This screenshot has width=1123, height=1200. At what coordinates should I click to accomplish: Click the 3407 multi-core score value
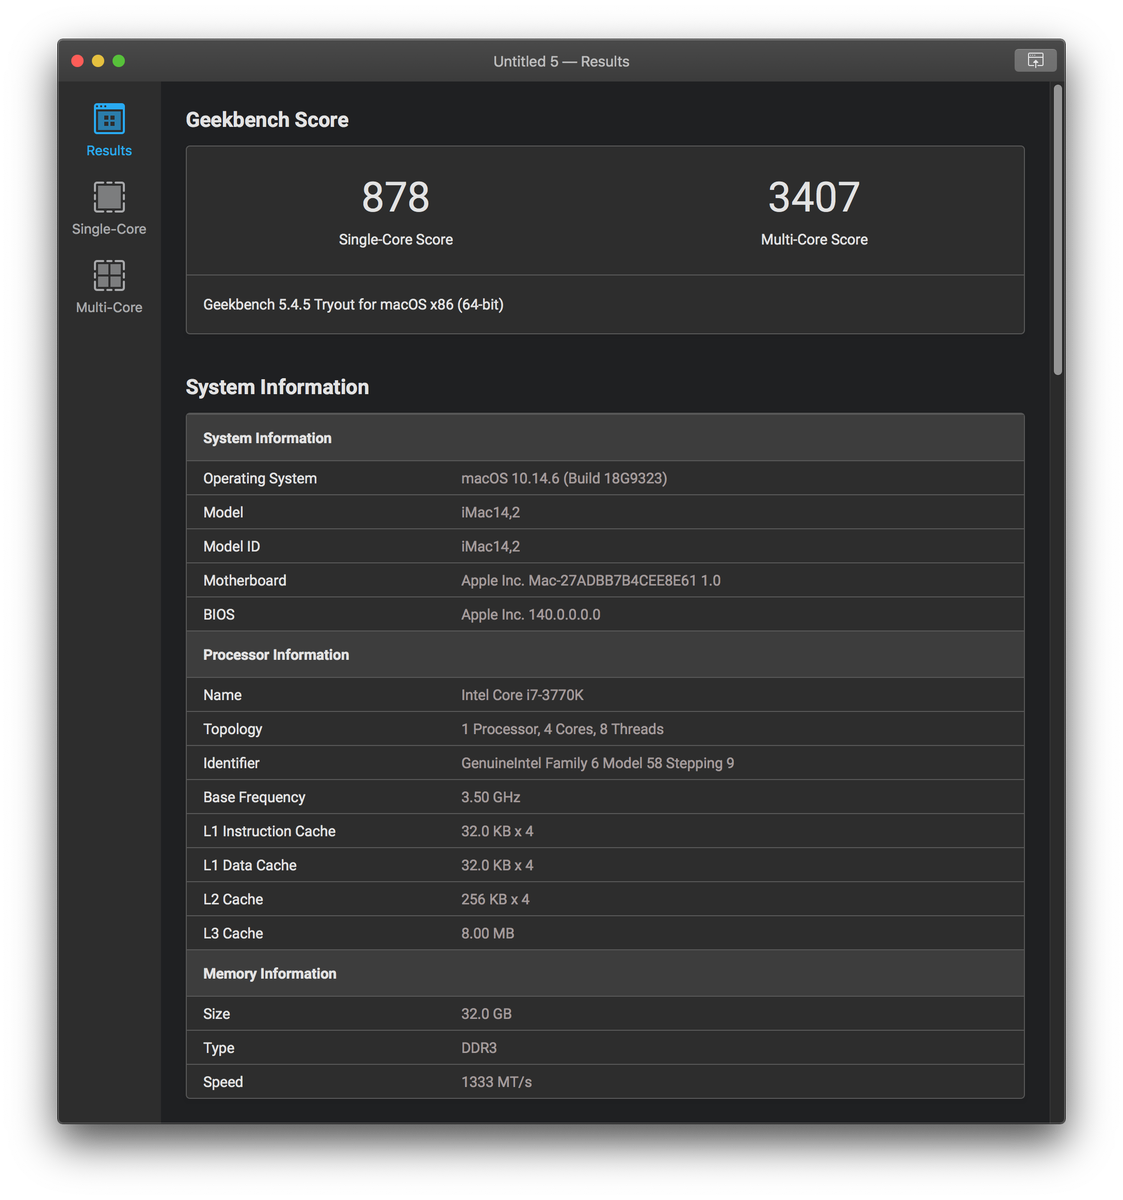pyautogui.click(x=814, y=197)
